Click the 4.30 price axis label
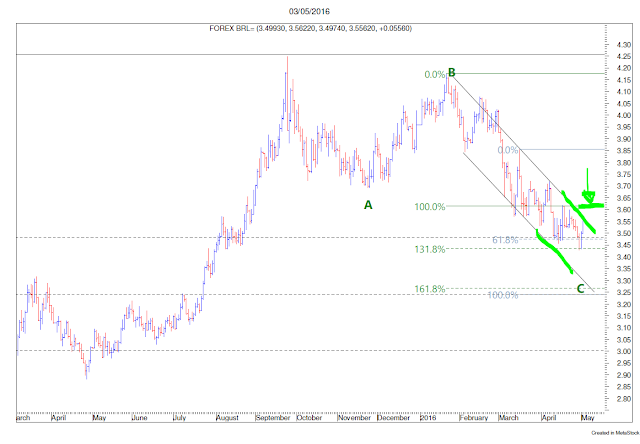Screen dimensions: 640x444 pyautogui.click(x=624, y=44)
